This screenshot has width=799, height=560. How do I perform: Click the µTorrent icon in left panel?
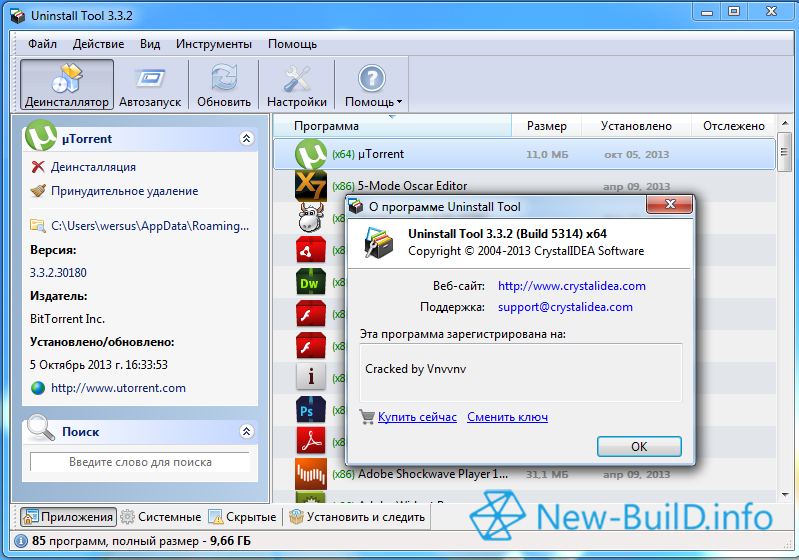click(x=41, y=135)
